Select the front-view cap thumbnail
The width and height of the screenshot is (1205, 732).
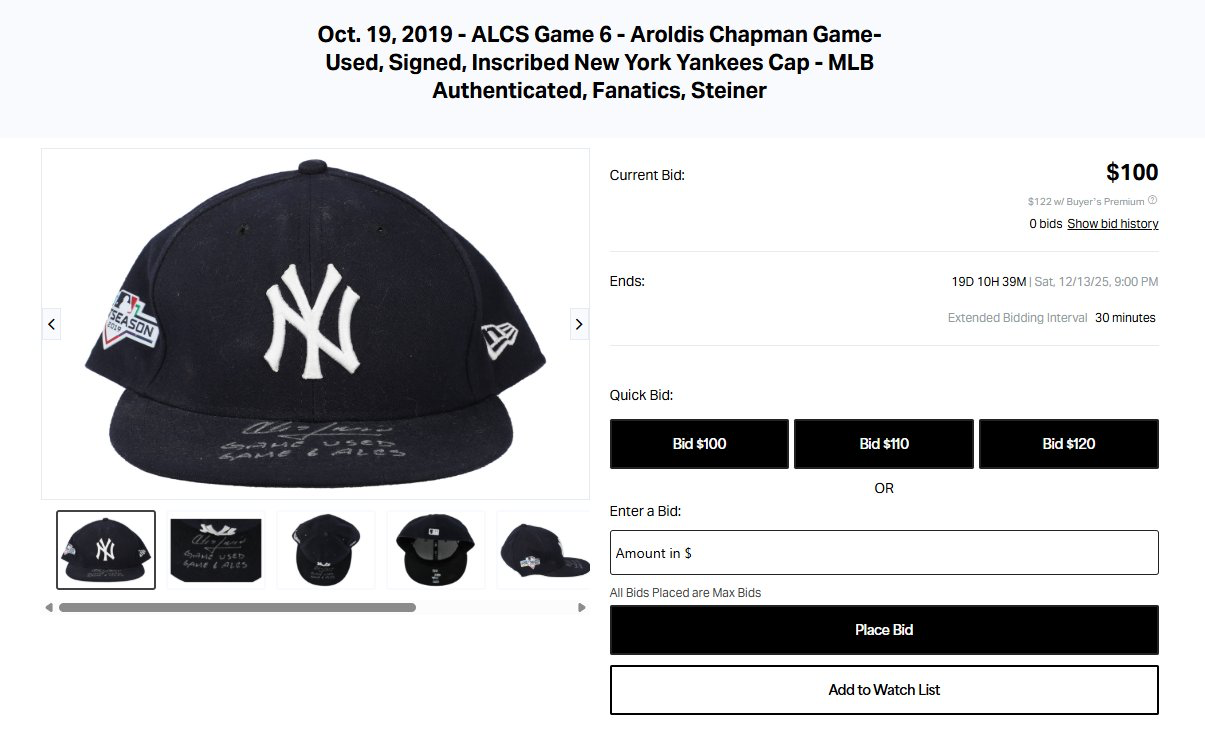(x=106, y=550)
